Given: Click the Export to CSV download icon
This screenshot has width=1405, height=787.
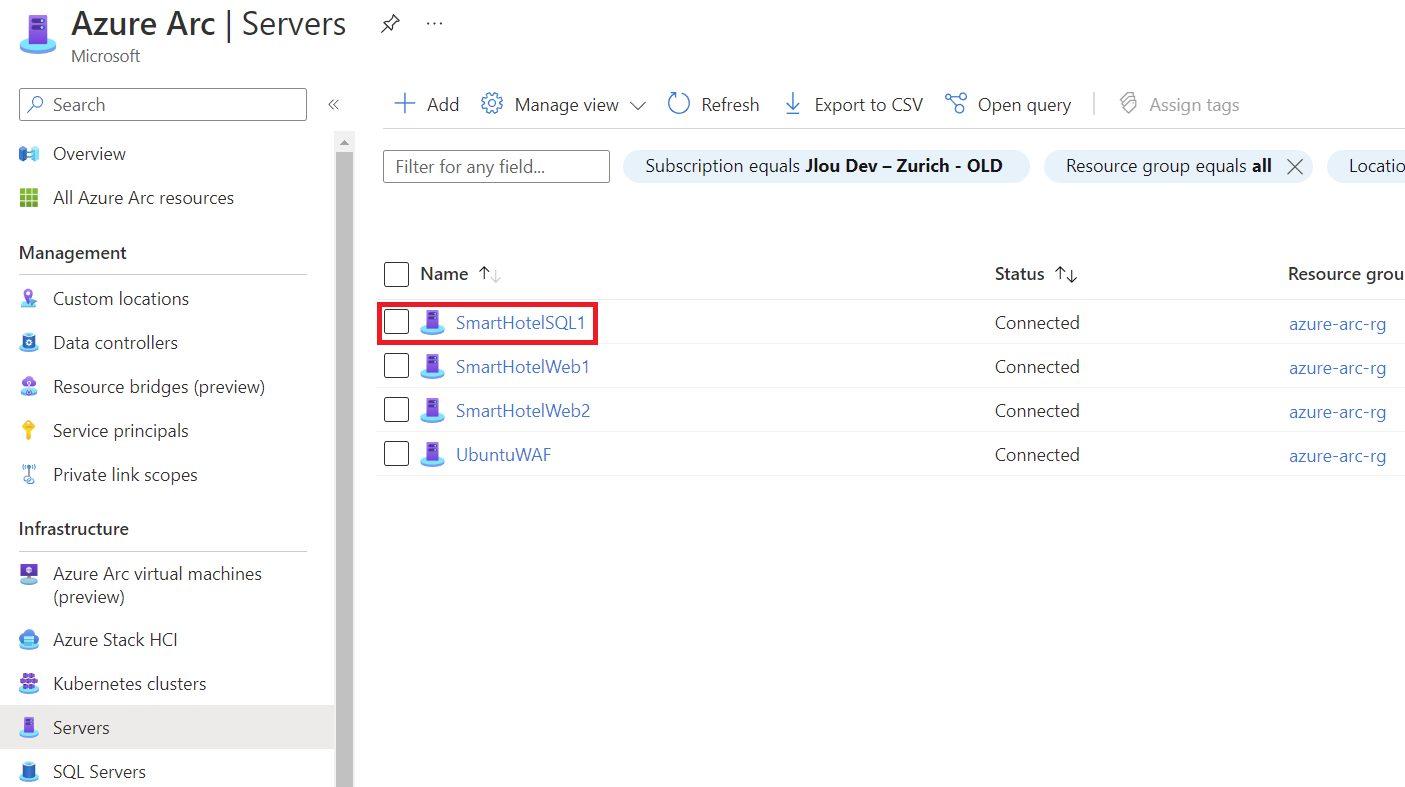Looking at the screenshot, I should tap(793, 104).
